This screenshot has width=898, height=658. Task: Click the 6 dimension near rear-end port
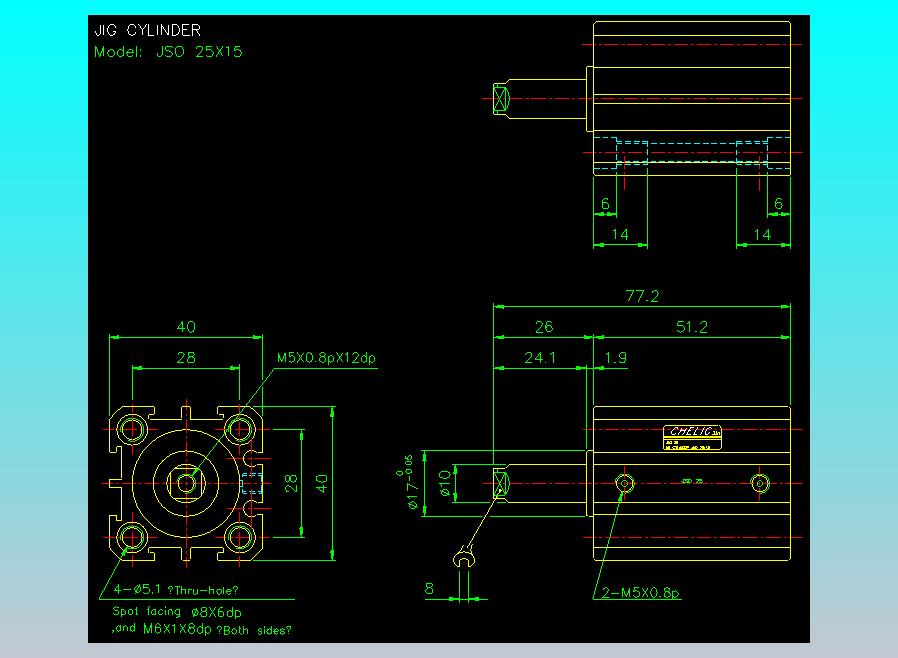tap(778, 204)
